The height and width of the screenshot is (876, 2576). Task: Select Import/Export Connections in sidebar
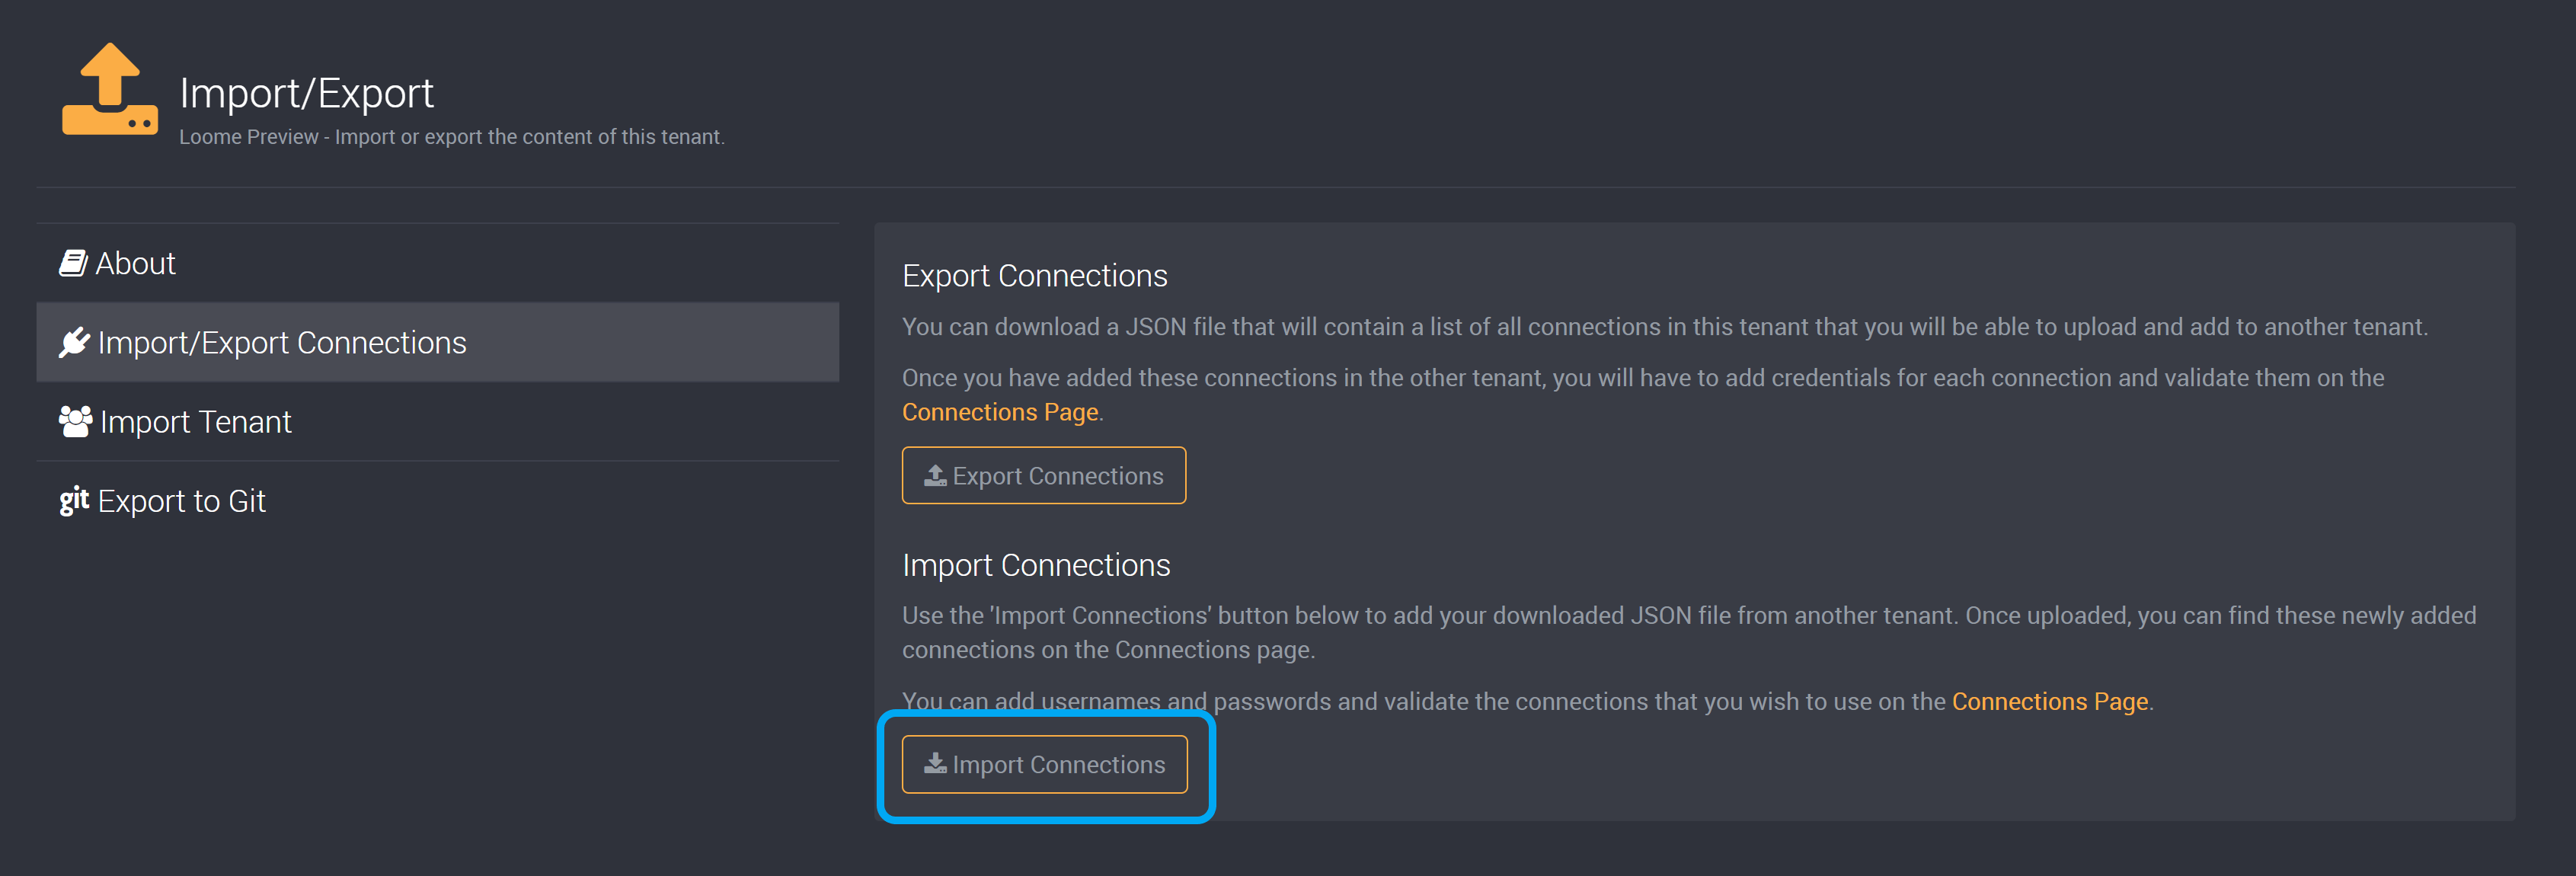pos(438,342)
